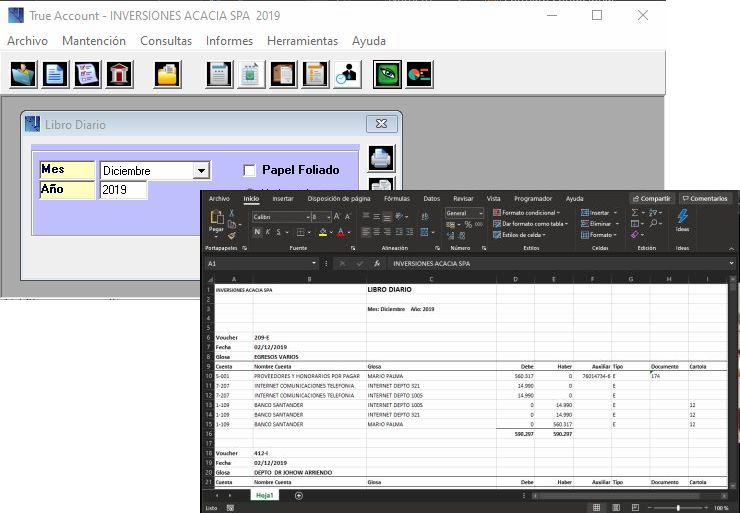Viewport: 740px width, 513px height.
Task: Click the AutoSum sigma icon in Excel
Action: (635, 212)
